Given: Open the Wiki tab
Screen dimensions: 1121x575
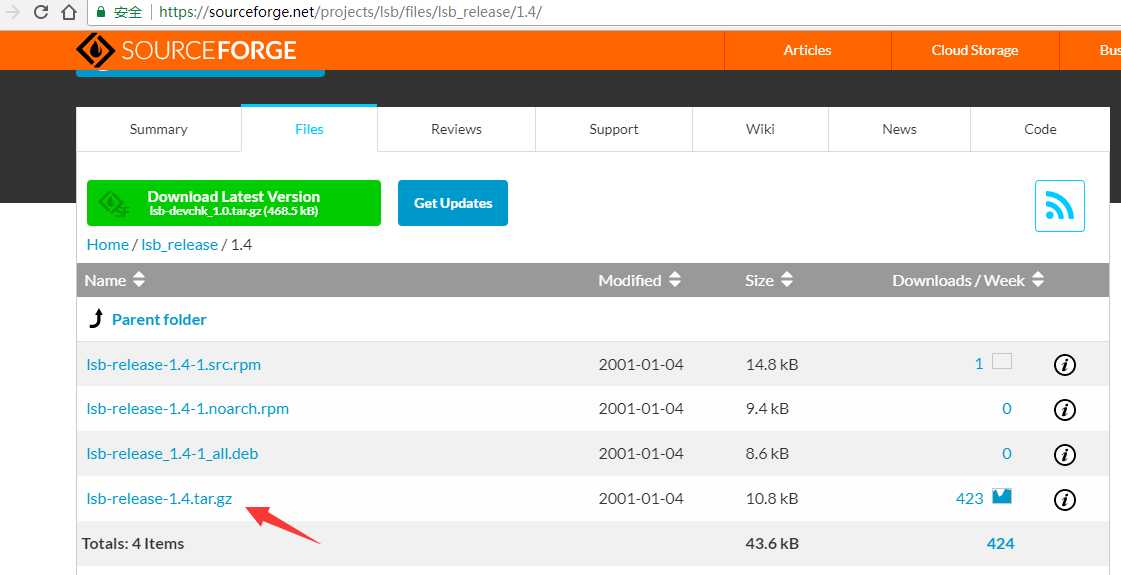Looking at the screenshot, I should [760, 129].
